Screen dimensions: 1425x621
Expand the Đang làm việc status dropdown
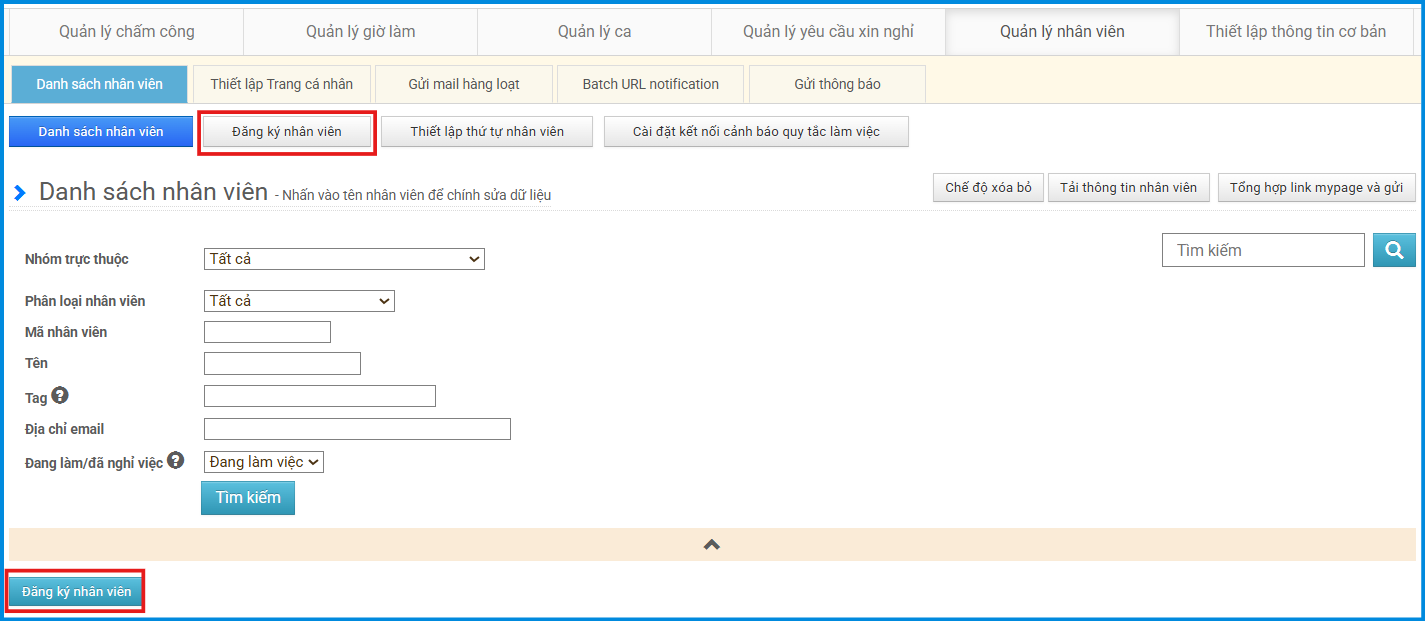(264, 462)
